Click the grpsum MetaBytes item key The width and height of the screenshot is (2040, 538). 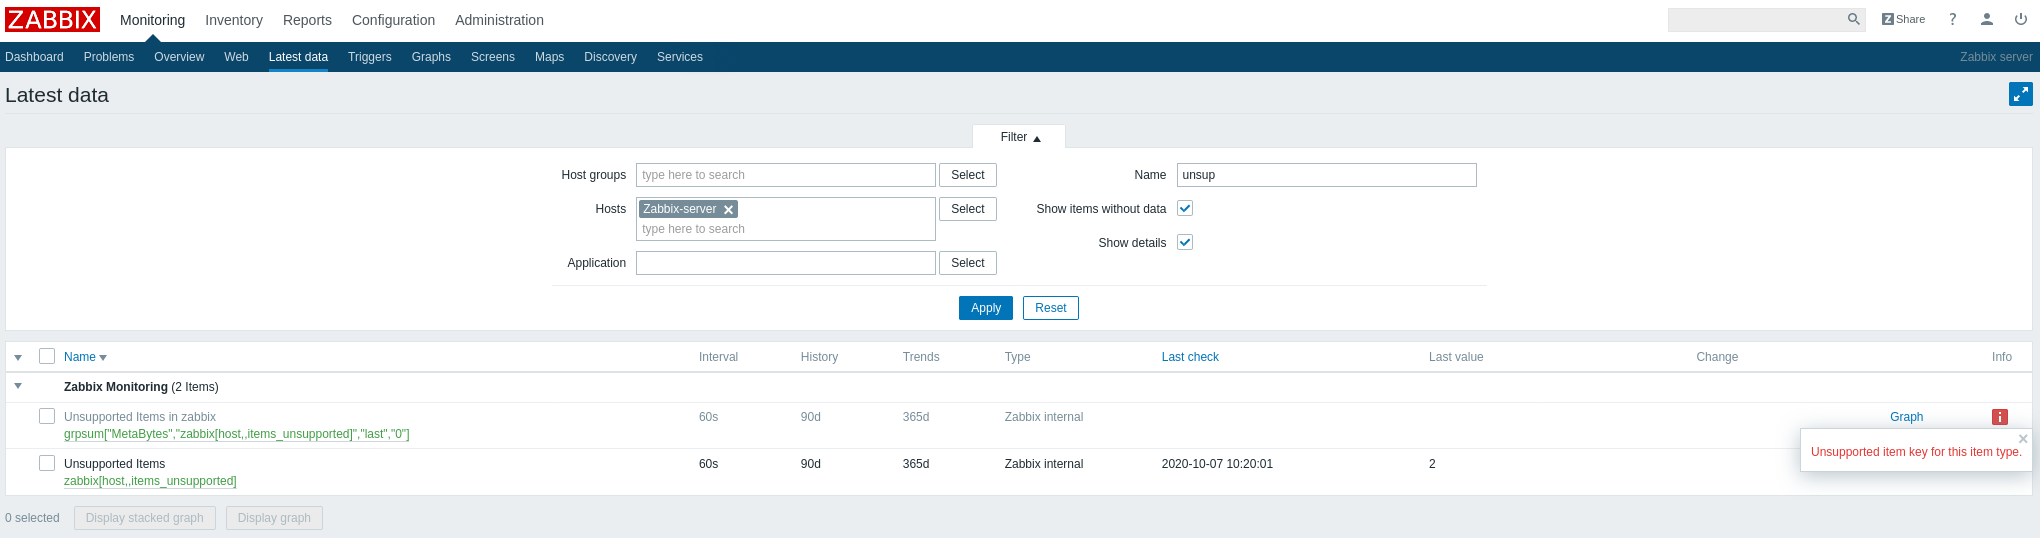(237, 434)
